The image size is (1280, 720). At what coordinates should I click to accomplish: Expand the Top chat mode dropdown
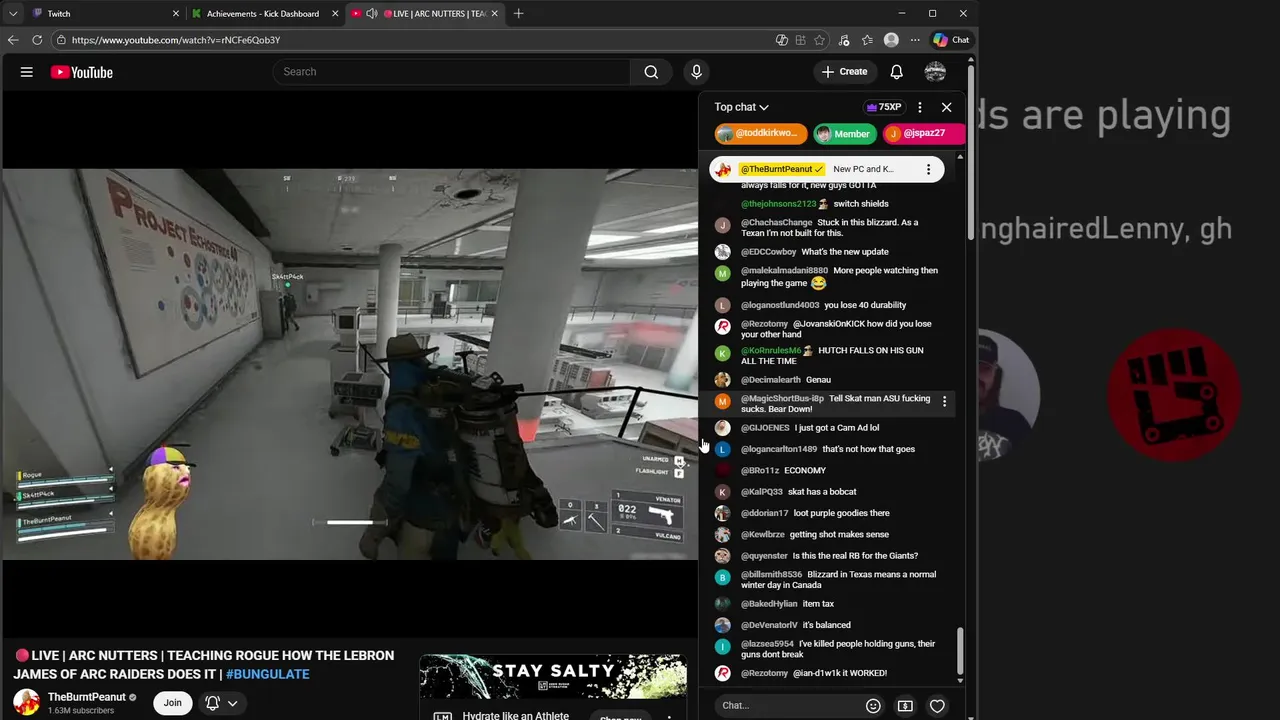(x=741, y=107)
